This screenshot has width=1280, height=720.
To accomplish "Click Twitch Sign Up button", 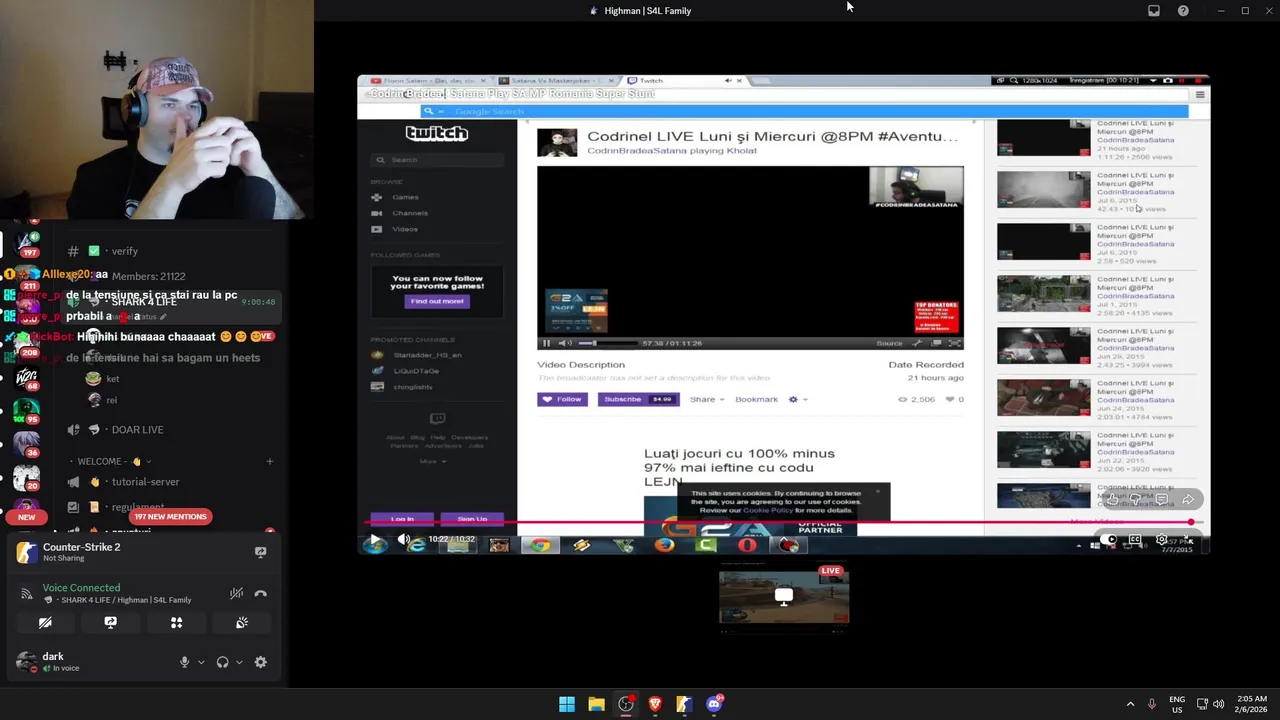I will click(x=472, y=519).
